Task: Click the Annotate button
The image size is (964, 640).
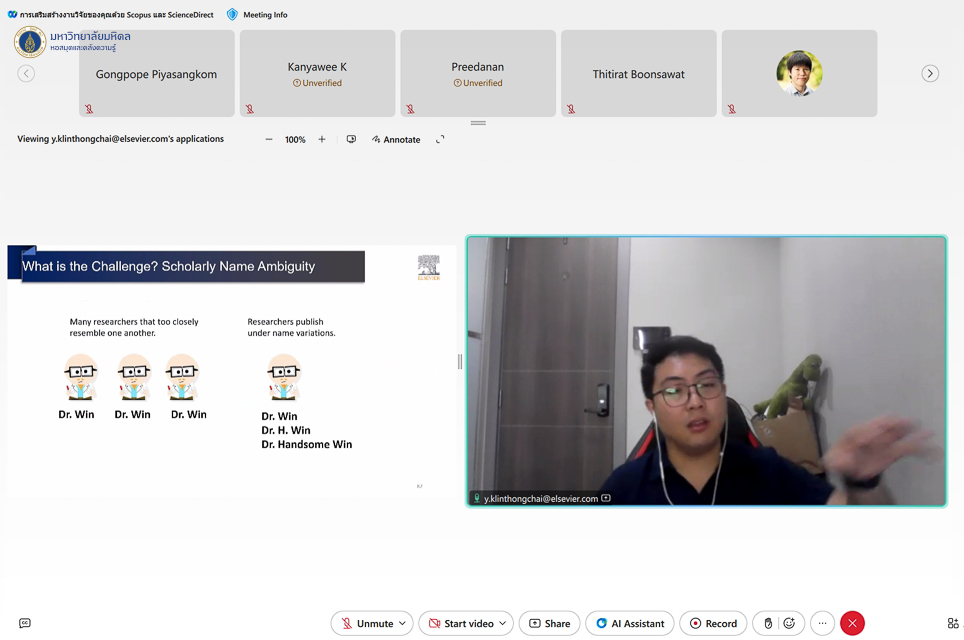Action: tap(396, 140)
